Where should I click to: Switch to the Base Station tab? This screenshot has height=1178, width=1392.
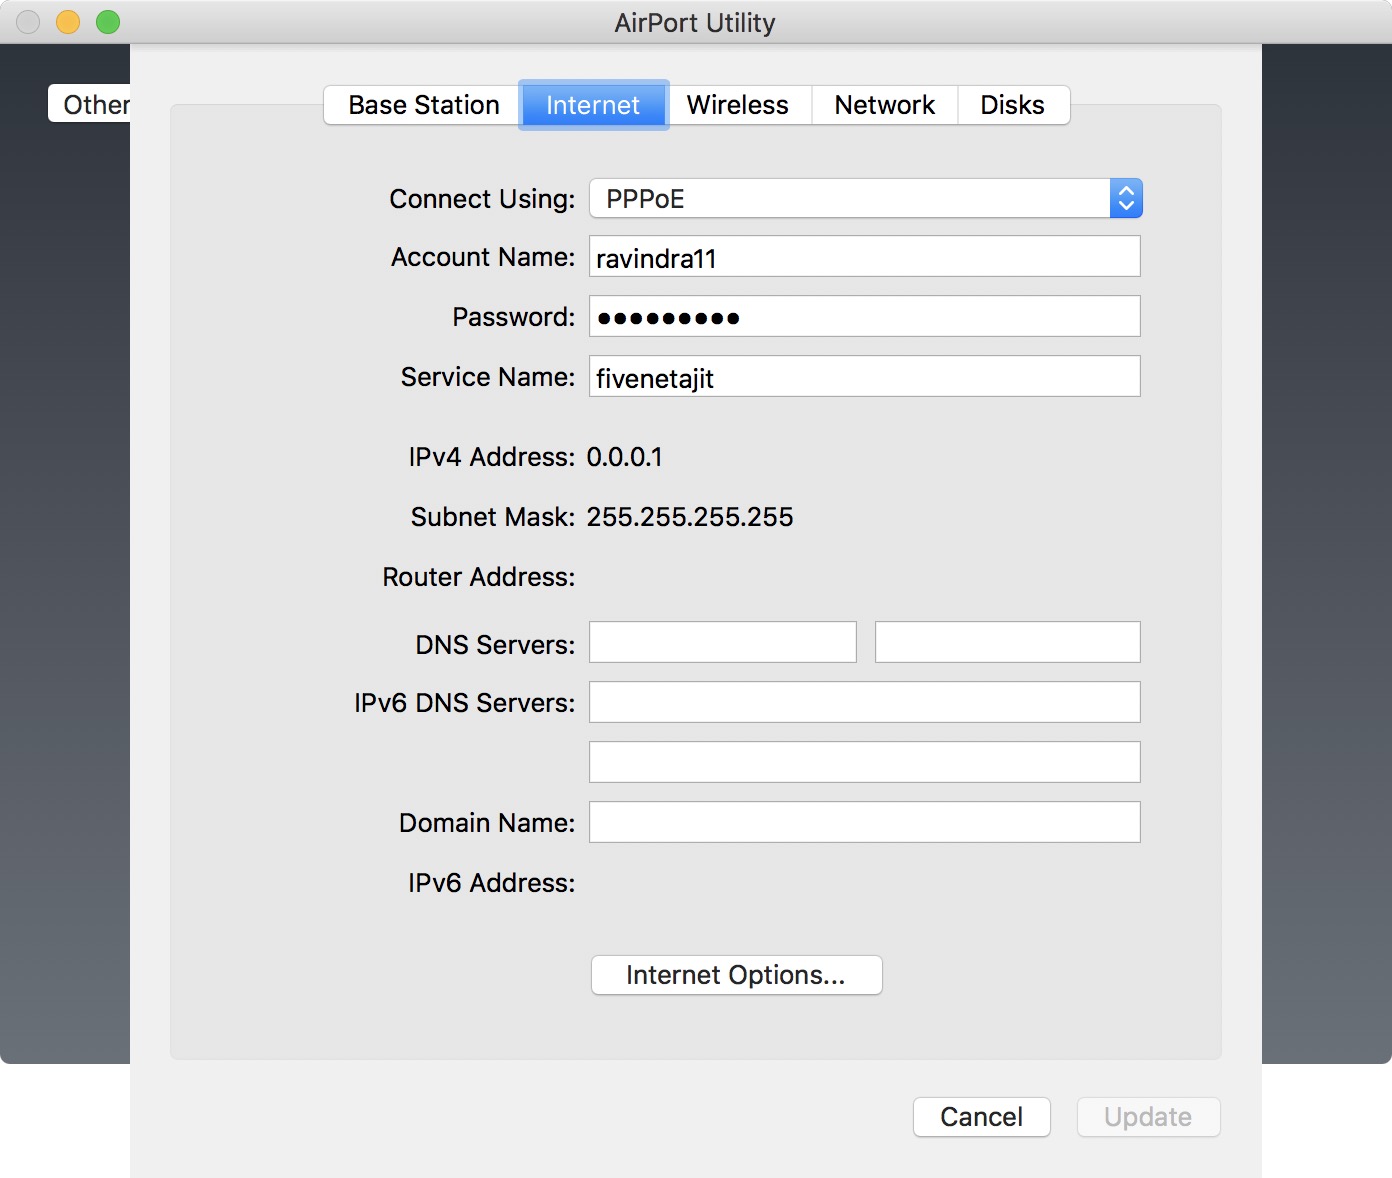pyautogui.click(x=423, y=105)
